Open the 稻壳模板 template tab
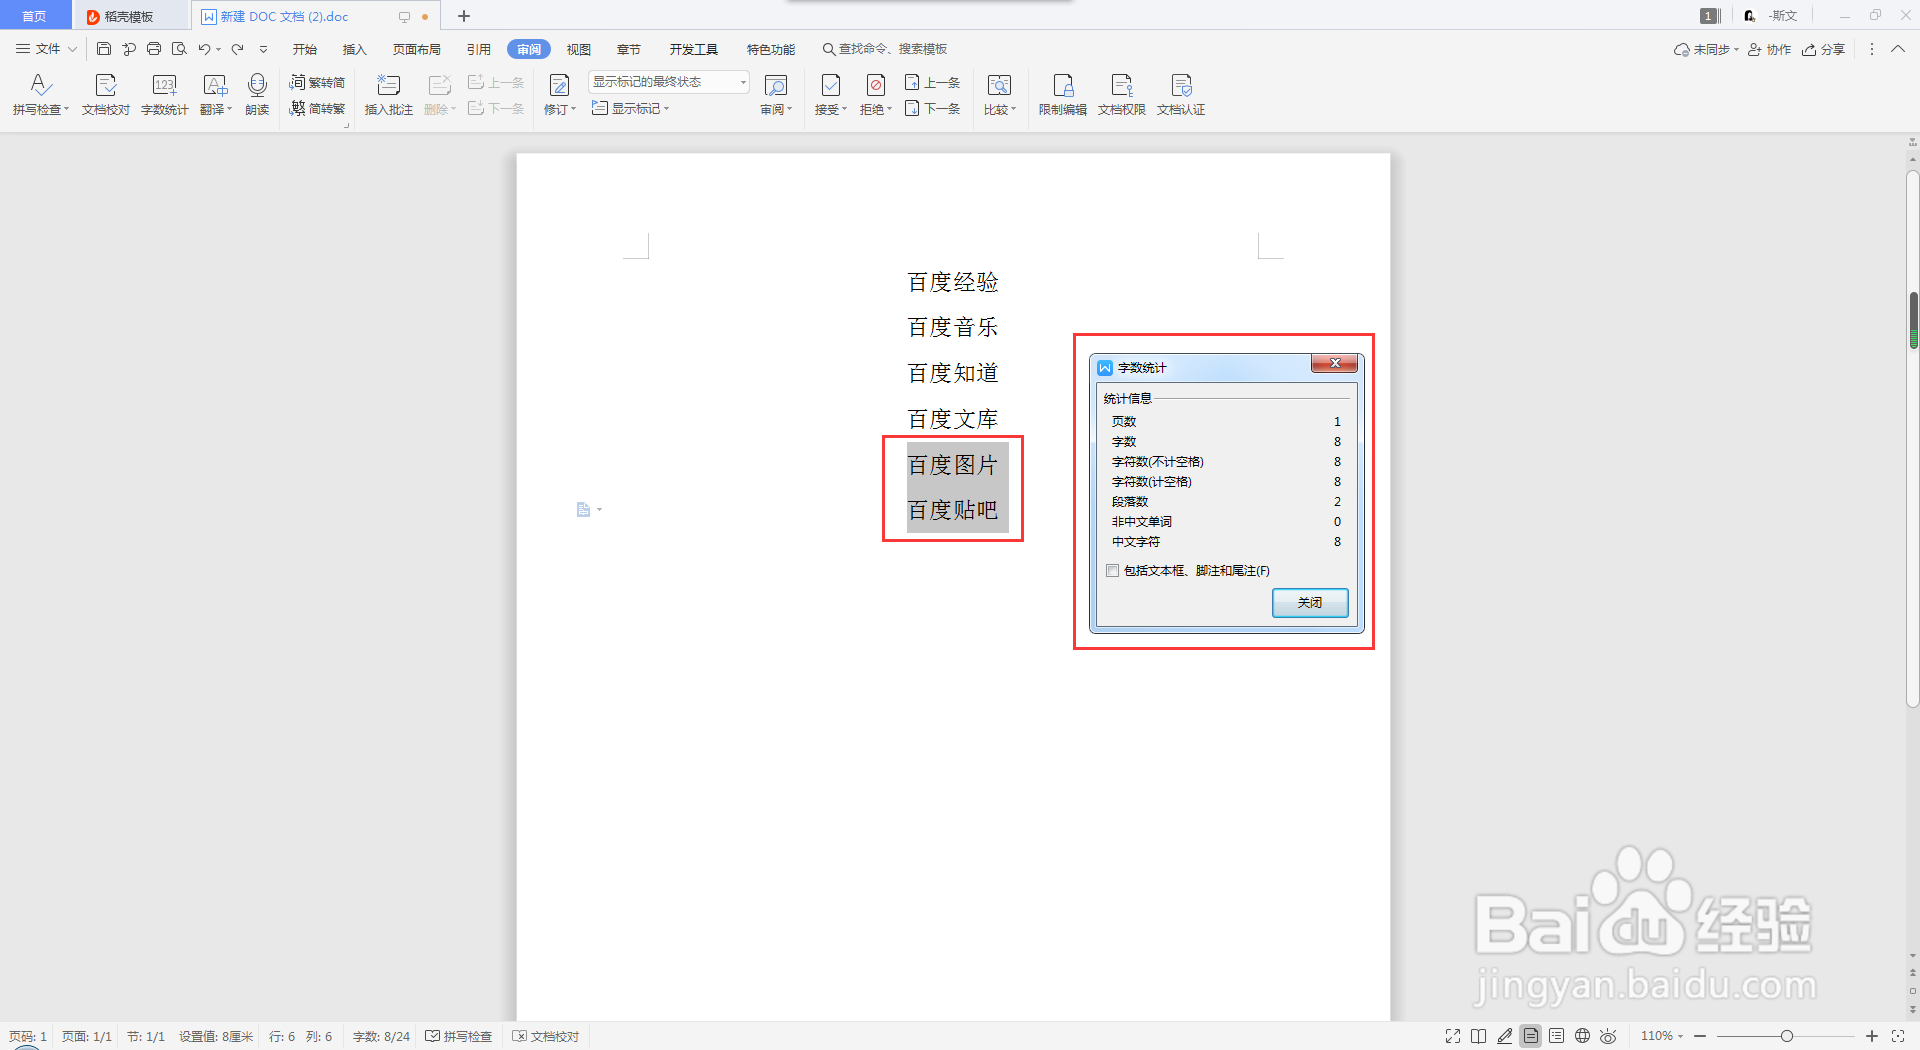The width and height of the screenshot is (1920, 1050). [130, 16]
